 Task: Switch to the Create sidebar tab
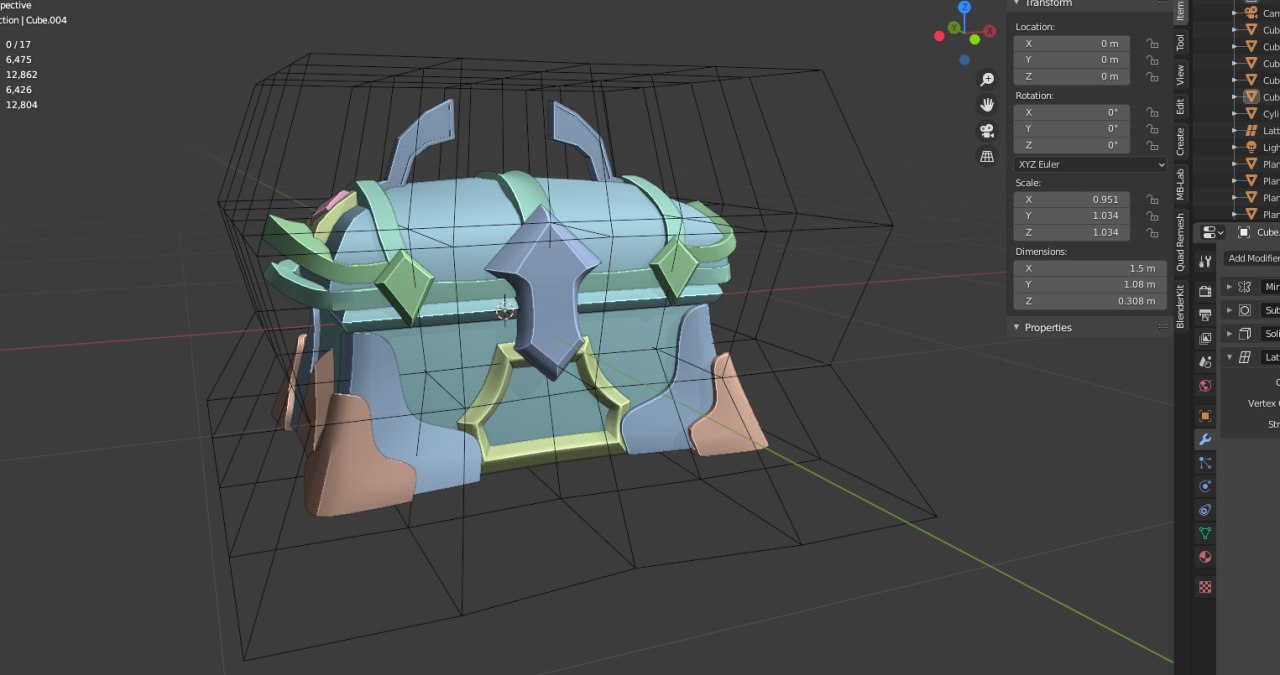pyautogui.click(x=1180, y=141)
